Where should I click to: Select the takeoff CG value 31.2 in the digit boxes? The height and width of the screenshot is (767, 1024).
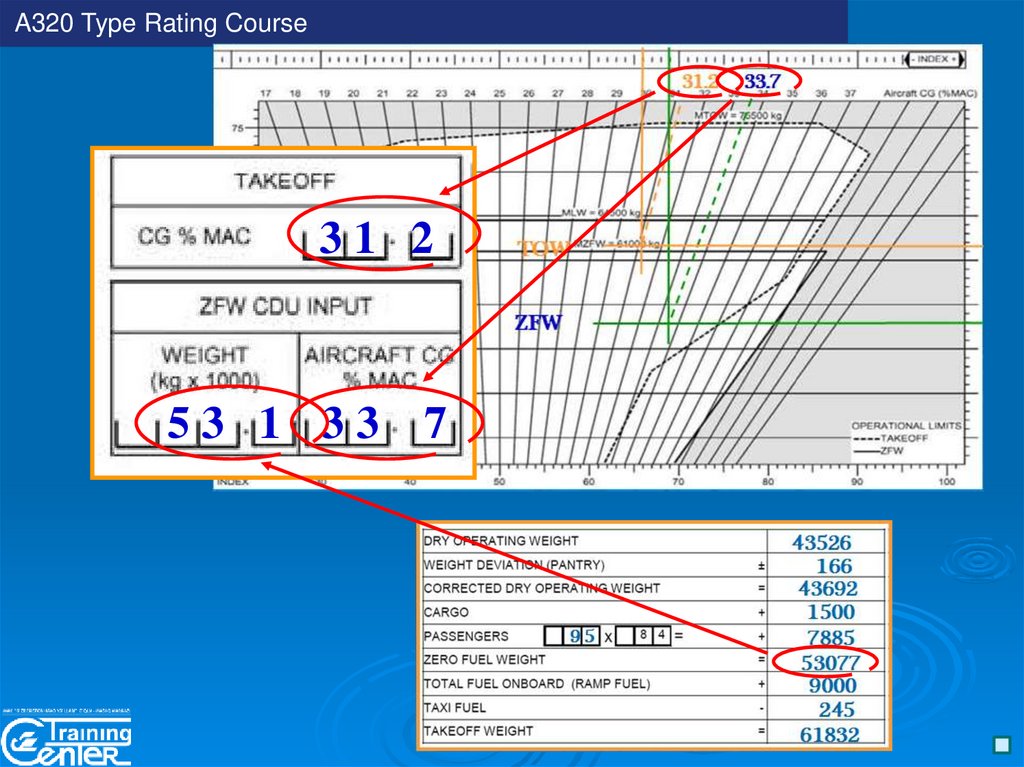pos(377,238)
